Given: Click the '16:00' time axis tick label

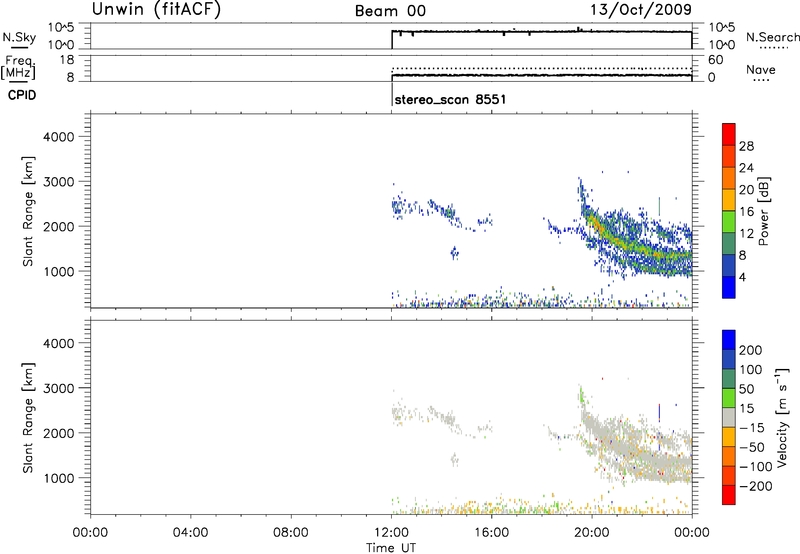Looking at the screenshot, I should pos(491,533).
